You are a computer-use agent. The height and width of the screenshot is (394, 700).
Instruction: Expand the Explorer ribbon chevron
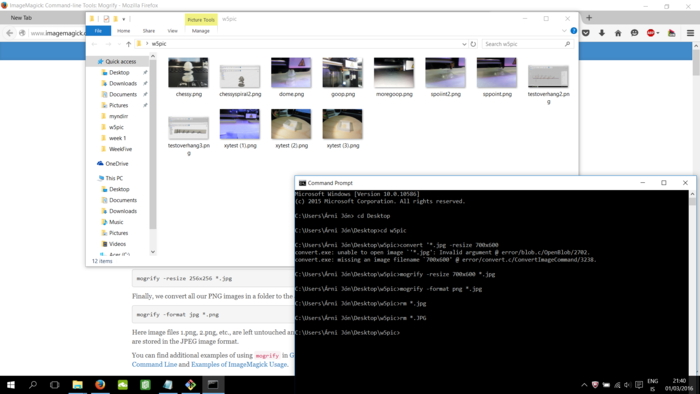(564, 31)
